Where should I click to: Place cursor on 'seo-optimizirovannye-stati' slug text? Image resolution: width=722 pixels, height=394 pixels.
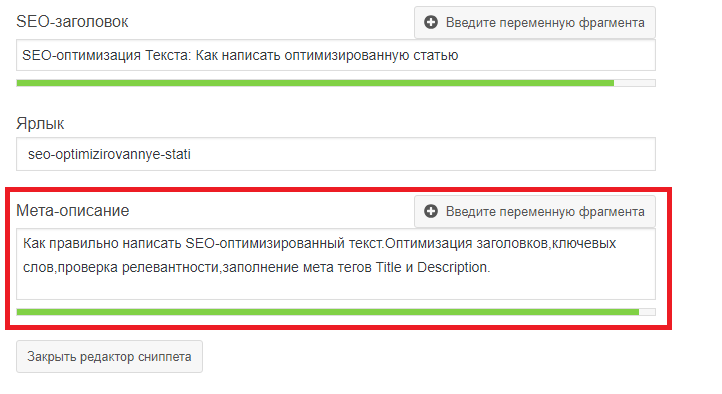tap(109, 154)
